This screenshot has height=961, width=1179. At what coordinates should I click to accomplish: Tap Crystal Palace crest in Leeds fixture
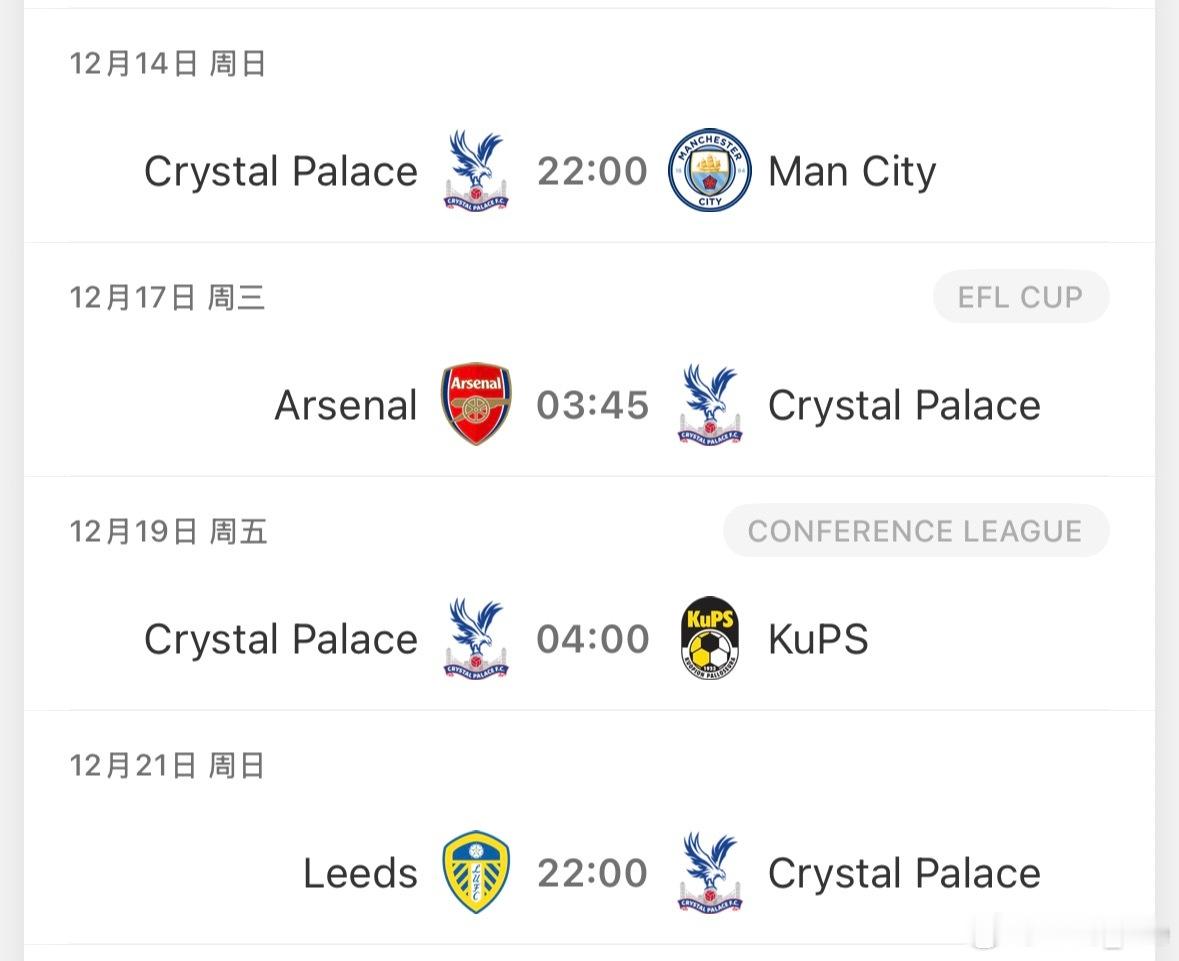pos(709,872)
